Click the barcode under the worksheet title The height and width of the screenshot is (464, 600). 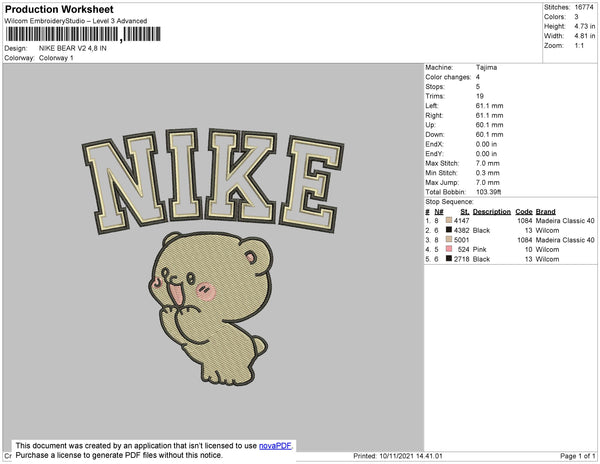(x=83, y=34)
